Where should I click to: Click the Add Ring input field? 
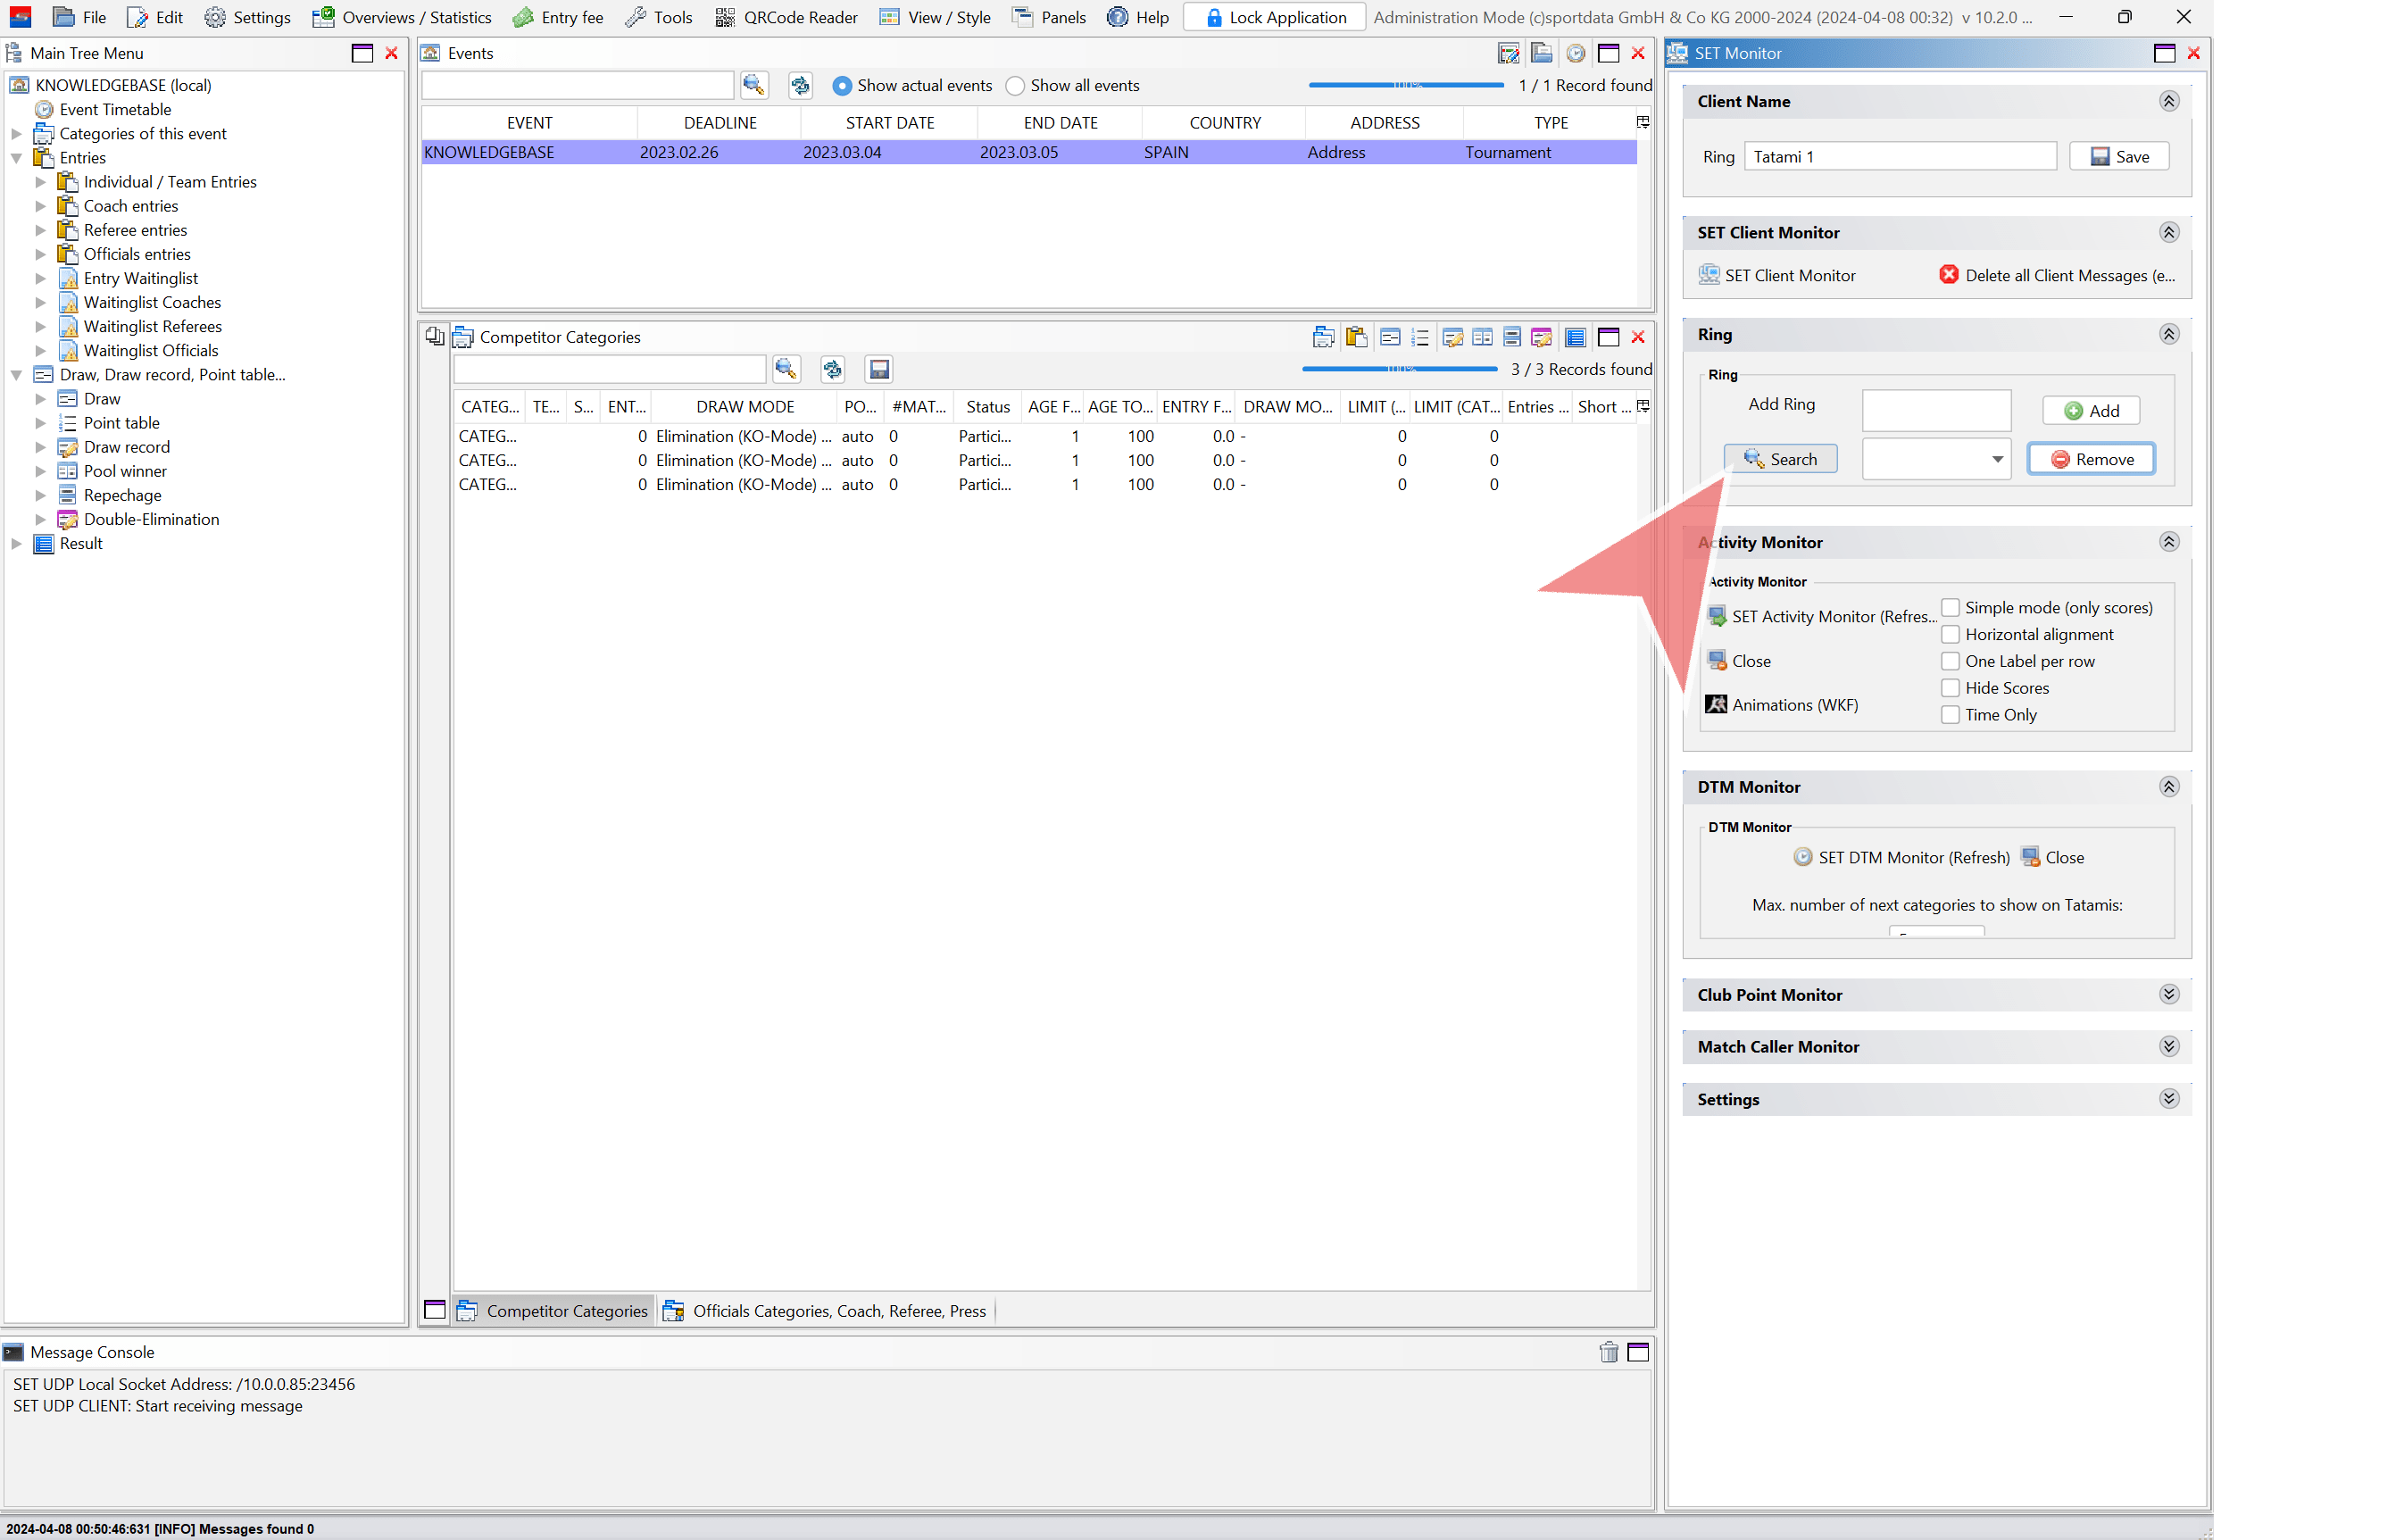1936,410
